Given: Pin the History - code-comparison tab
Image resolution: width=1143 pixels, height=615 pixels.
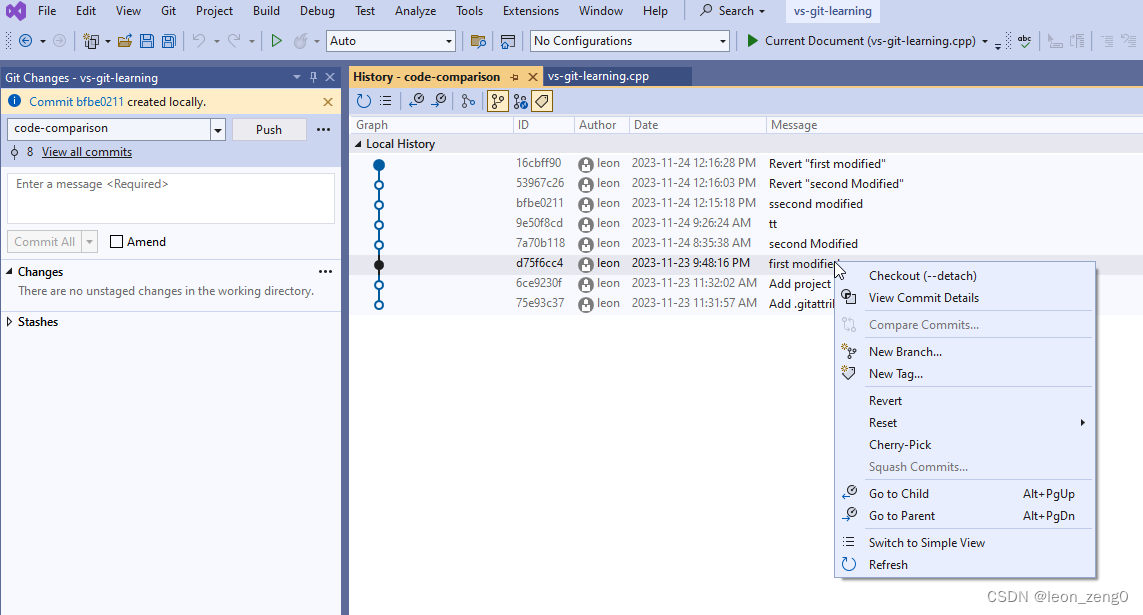Looking at the screenshot, I should (515, 77).
